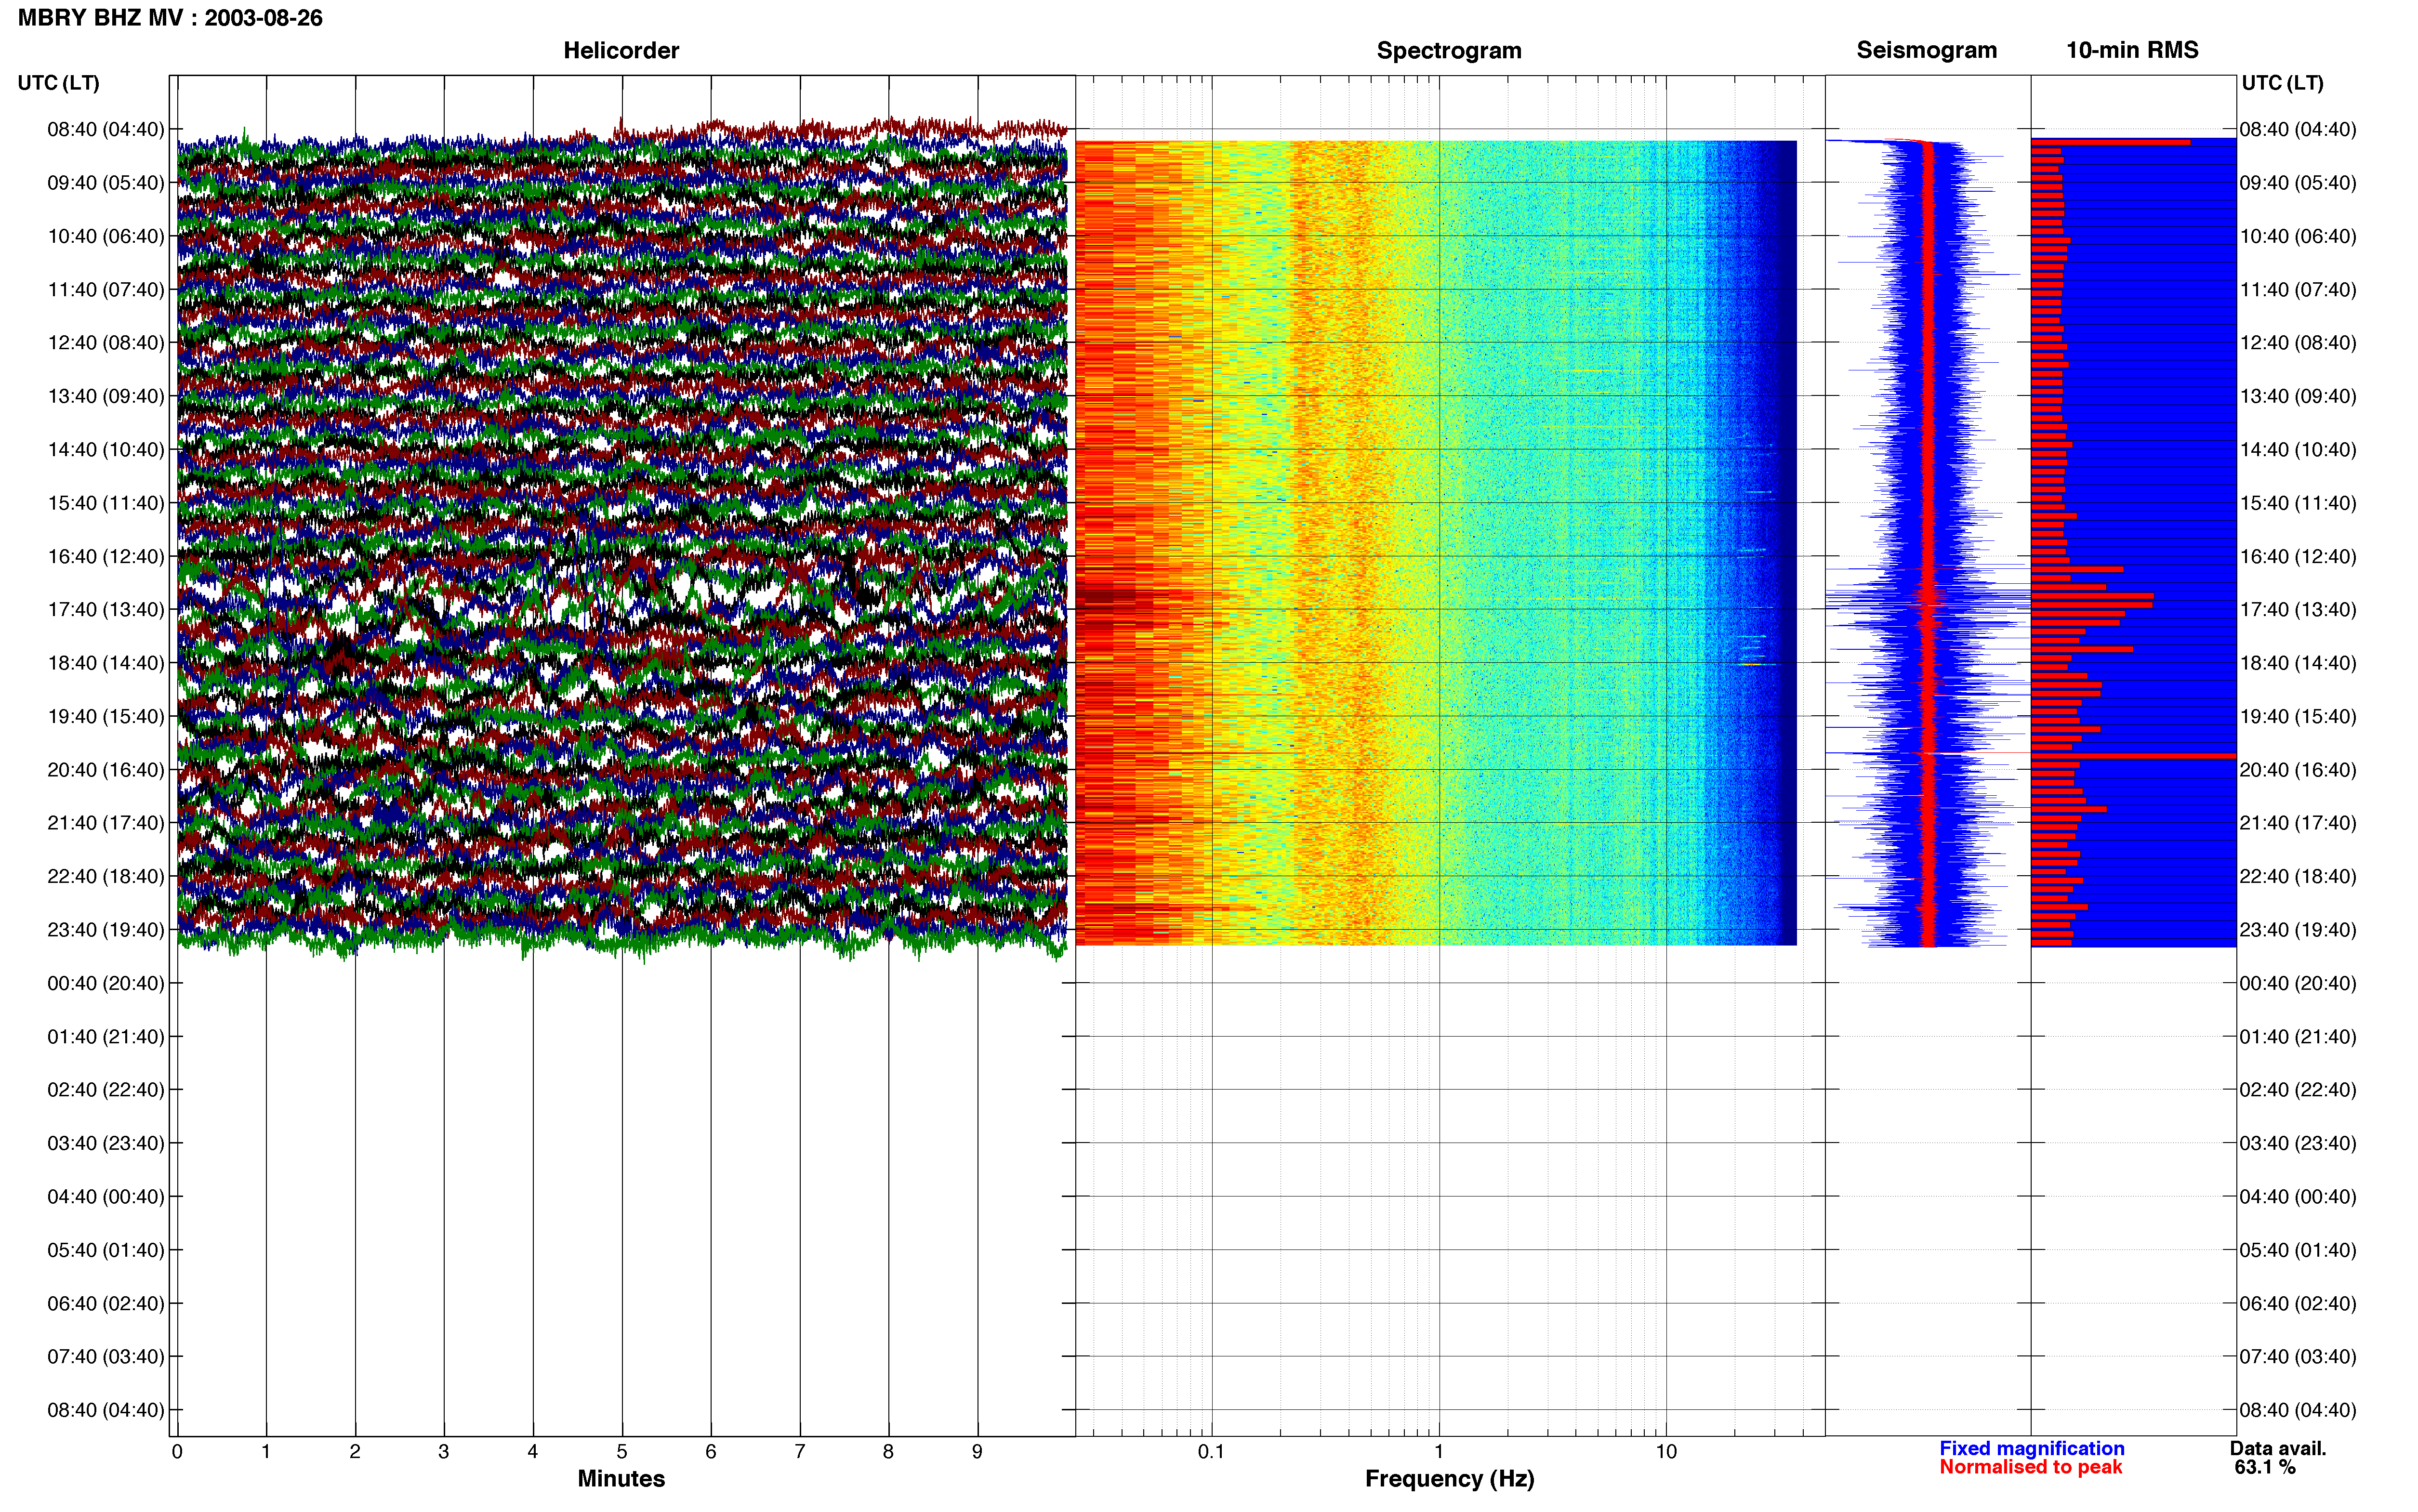
Task: Click the '10' frequency axis tick label
Action: 1666,1452
